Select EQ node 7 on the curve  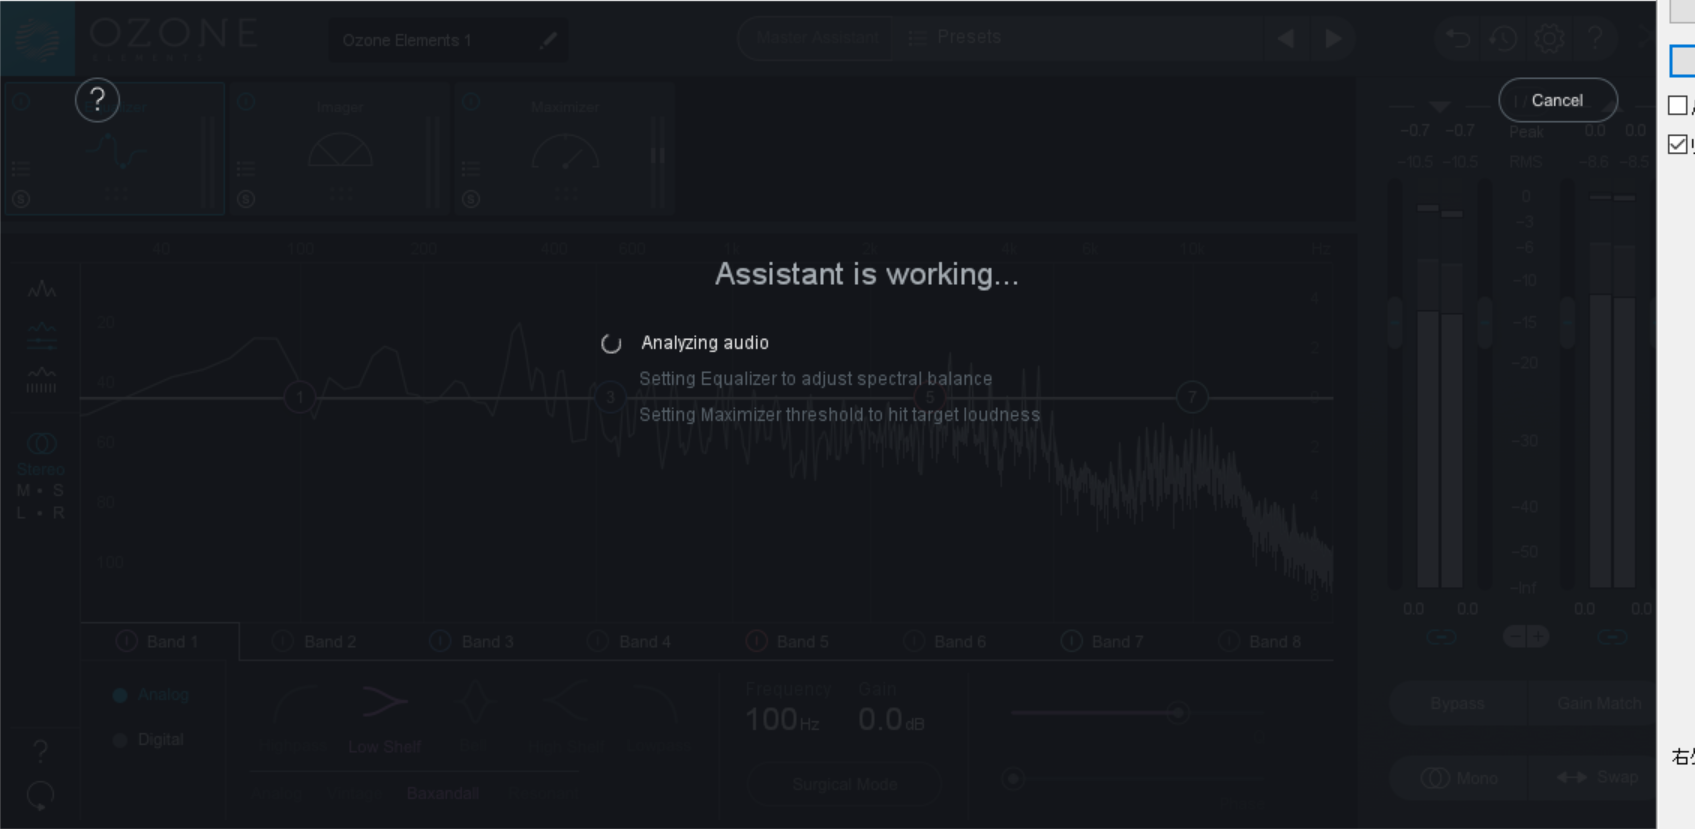tap(1191, 397)
